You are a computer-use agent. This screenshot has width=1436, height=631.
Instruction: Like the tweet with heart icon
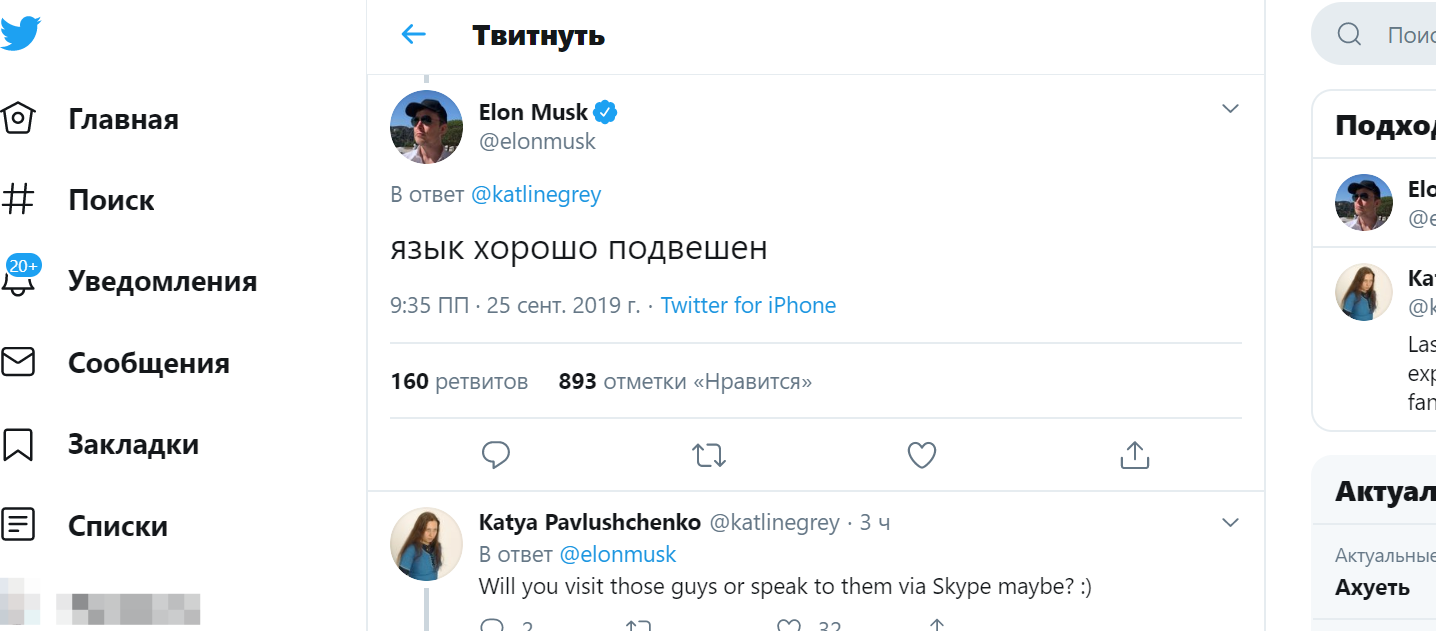pyautogui.click(x=921, y=456)
